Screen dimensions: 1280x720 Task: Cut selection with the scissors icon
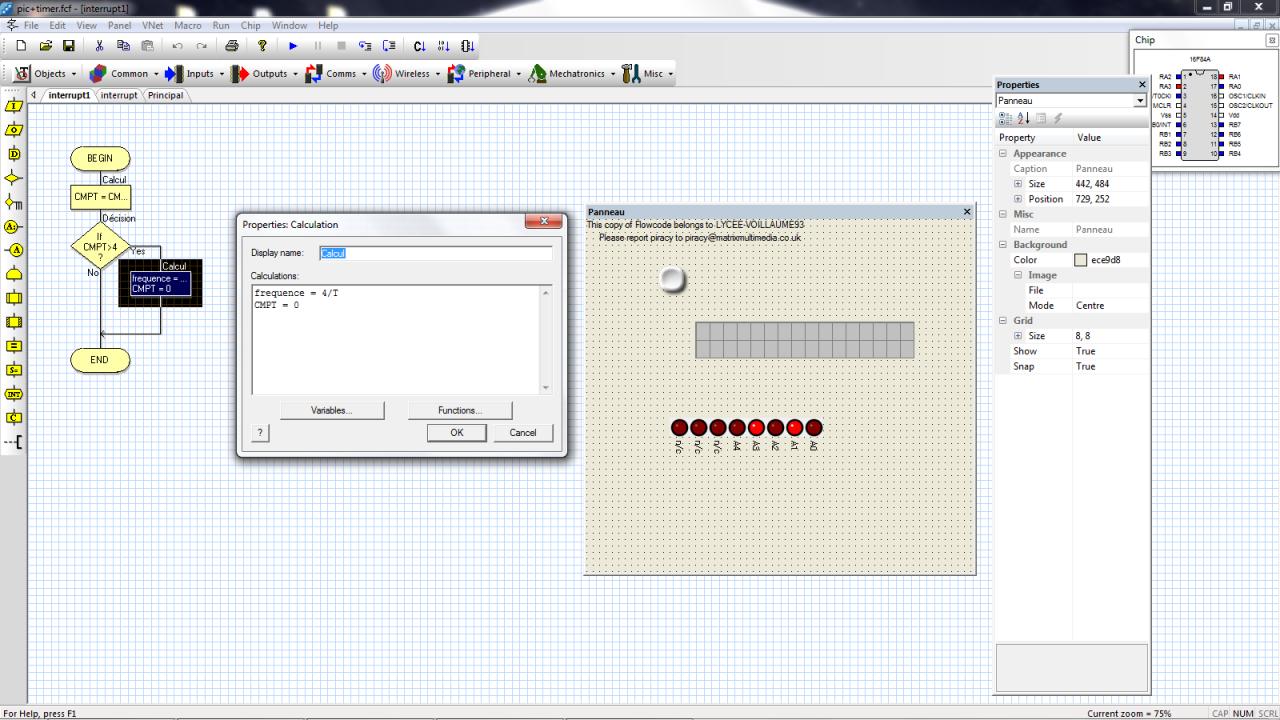[x=99, y=46]
